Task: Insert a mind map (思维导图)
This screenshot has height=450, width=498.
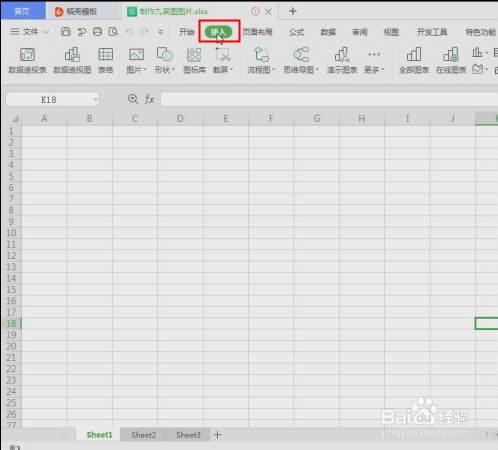Action: (301, 60)
